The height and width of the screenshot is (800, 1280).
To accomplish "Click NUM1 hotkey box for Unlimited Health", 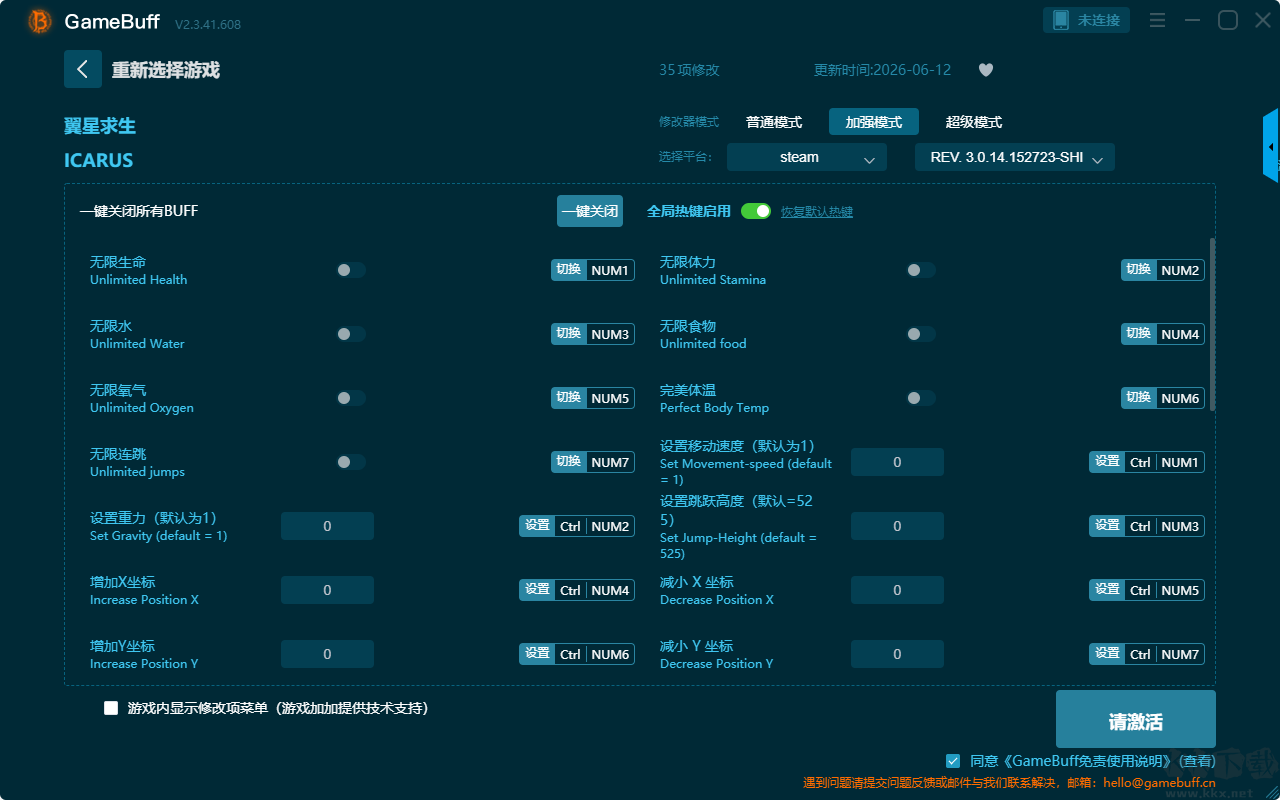I will pyautogui.click(x=610, y=270).
